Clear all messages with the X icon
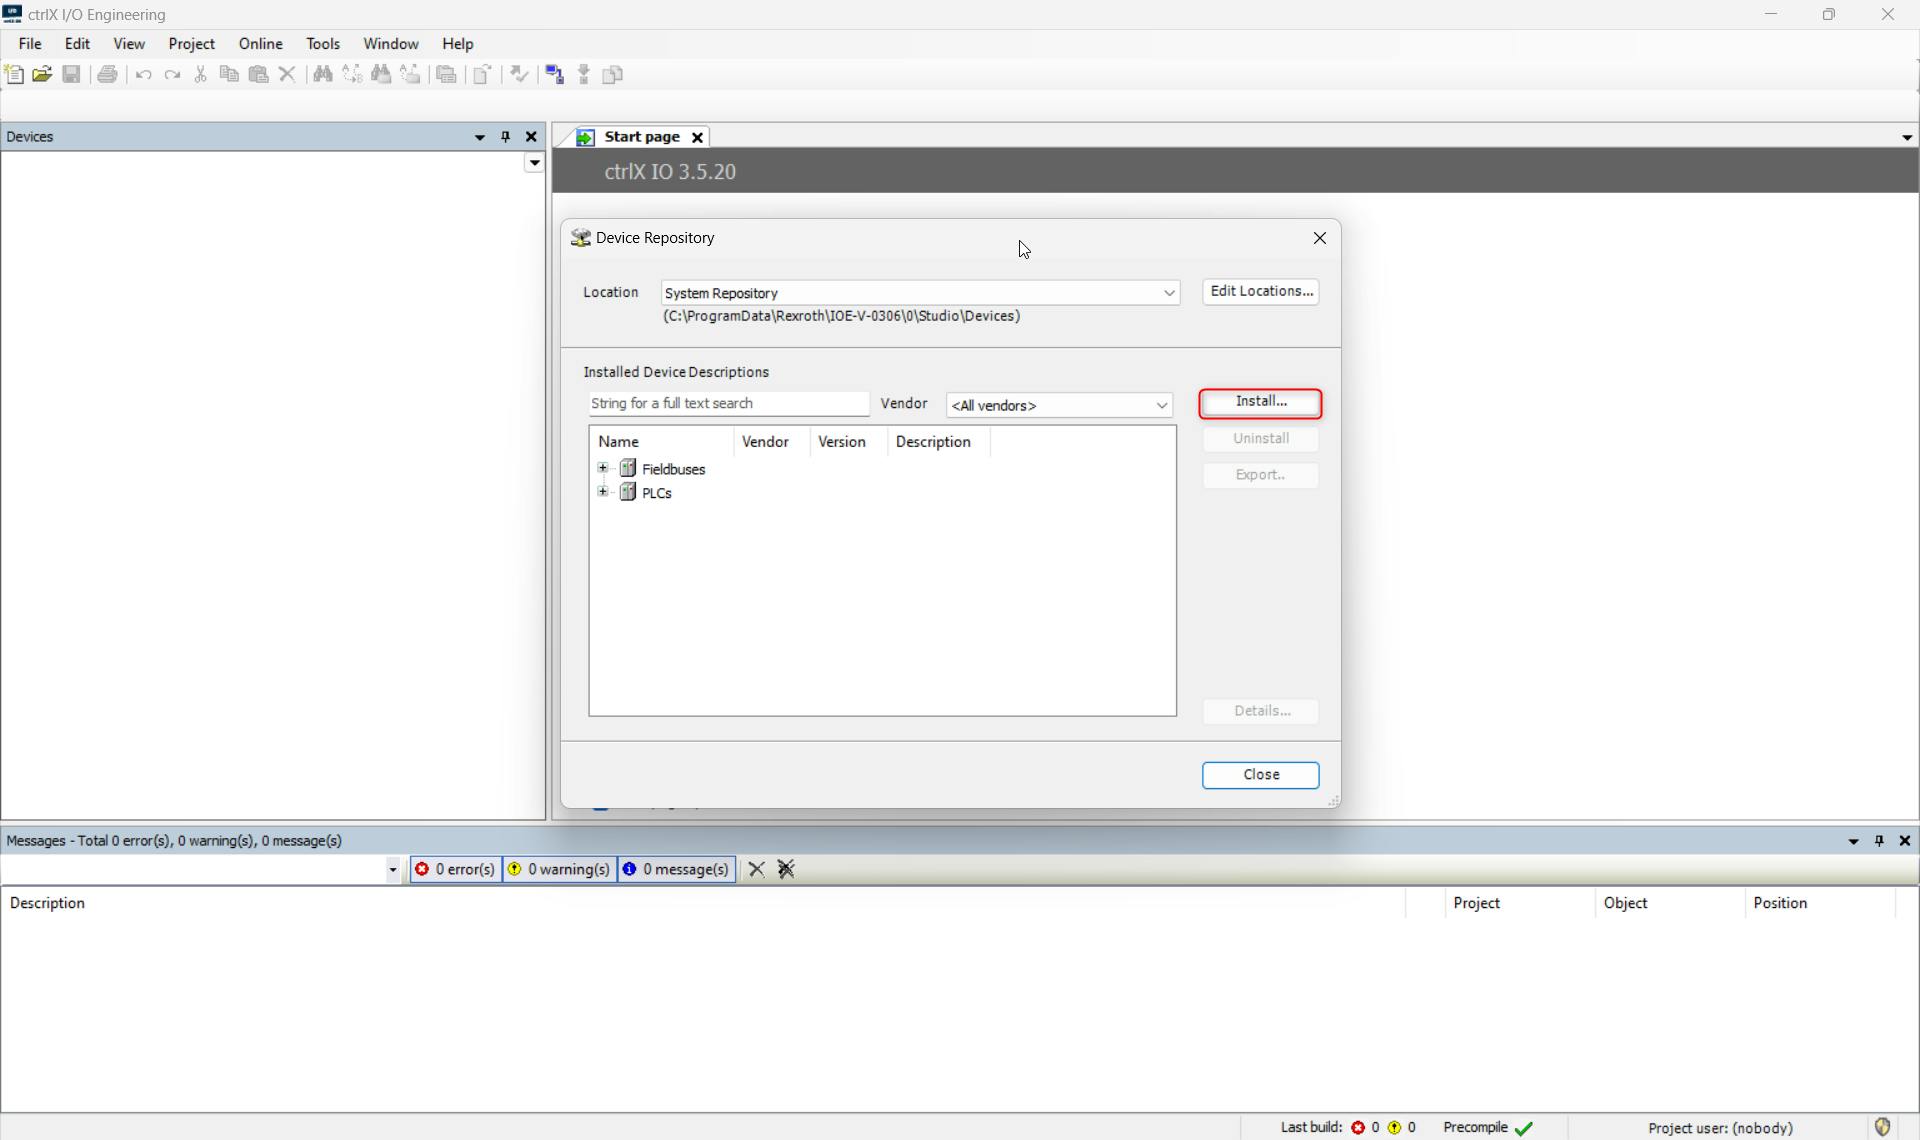The width and height of the screenshot is (1920, 1140). 757,870
